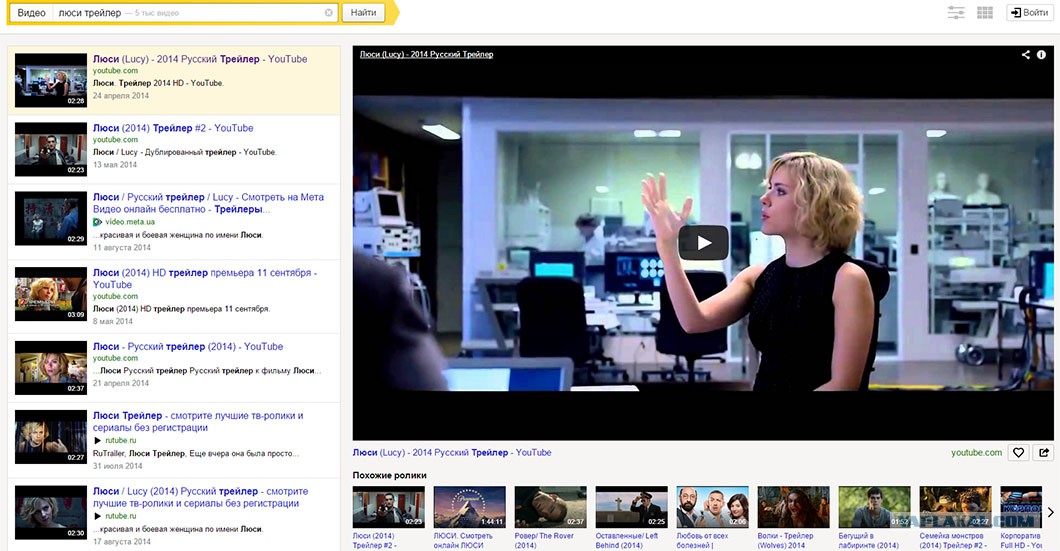Clear the search query with the X icon
1060x551 pixels.
[x=329, y=13]
